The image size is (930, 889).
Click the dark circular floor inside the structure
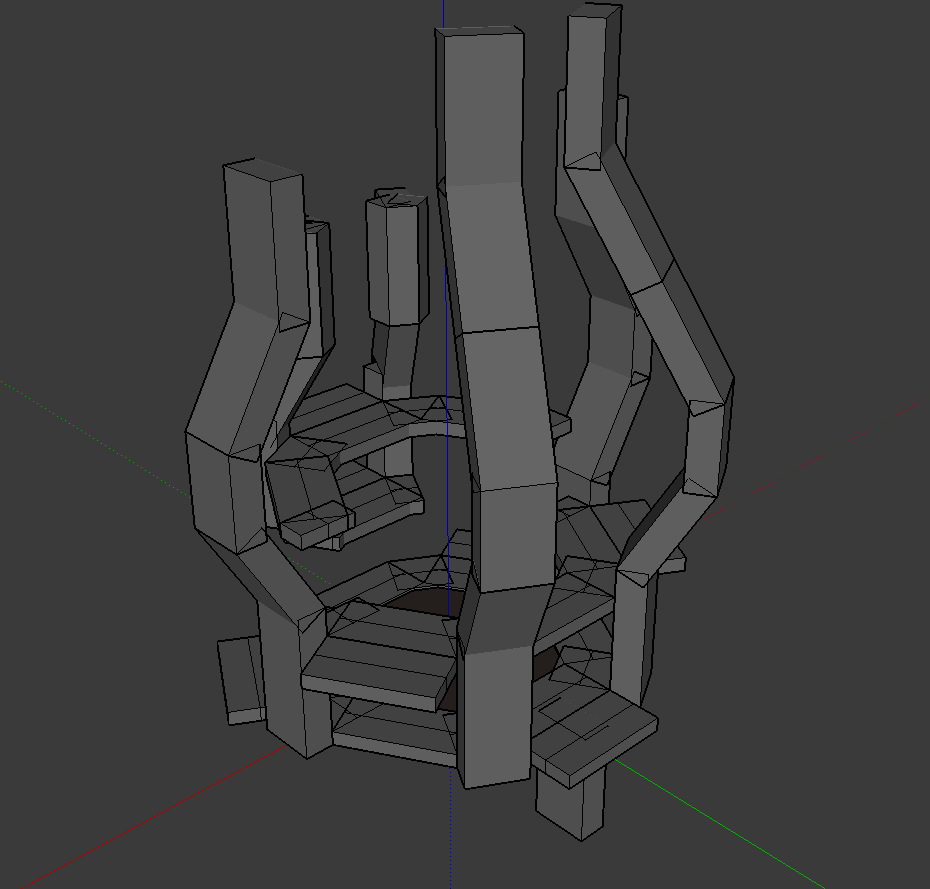[418, 602]
